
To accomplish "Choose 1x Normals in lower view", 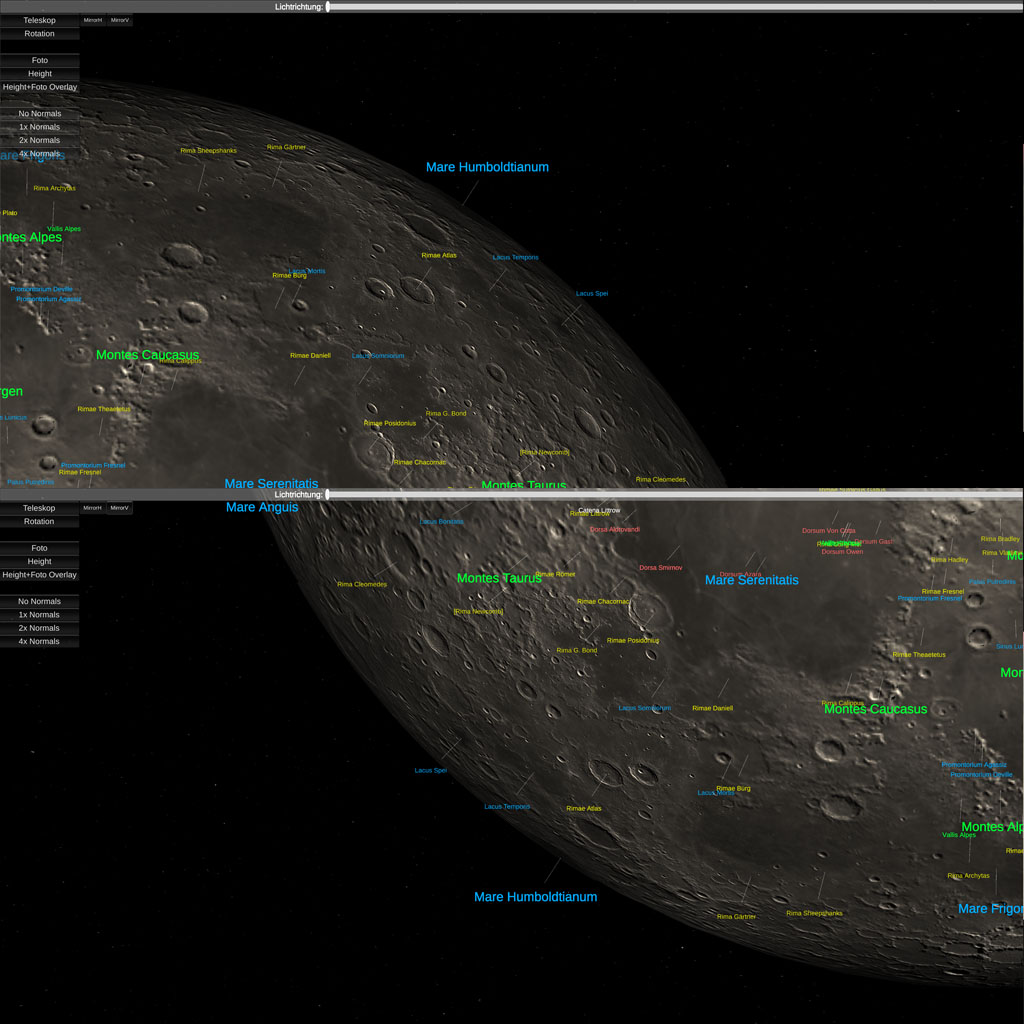I will point(39,615).
